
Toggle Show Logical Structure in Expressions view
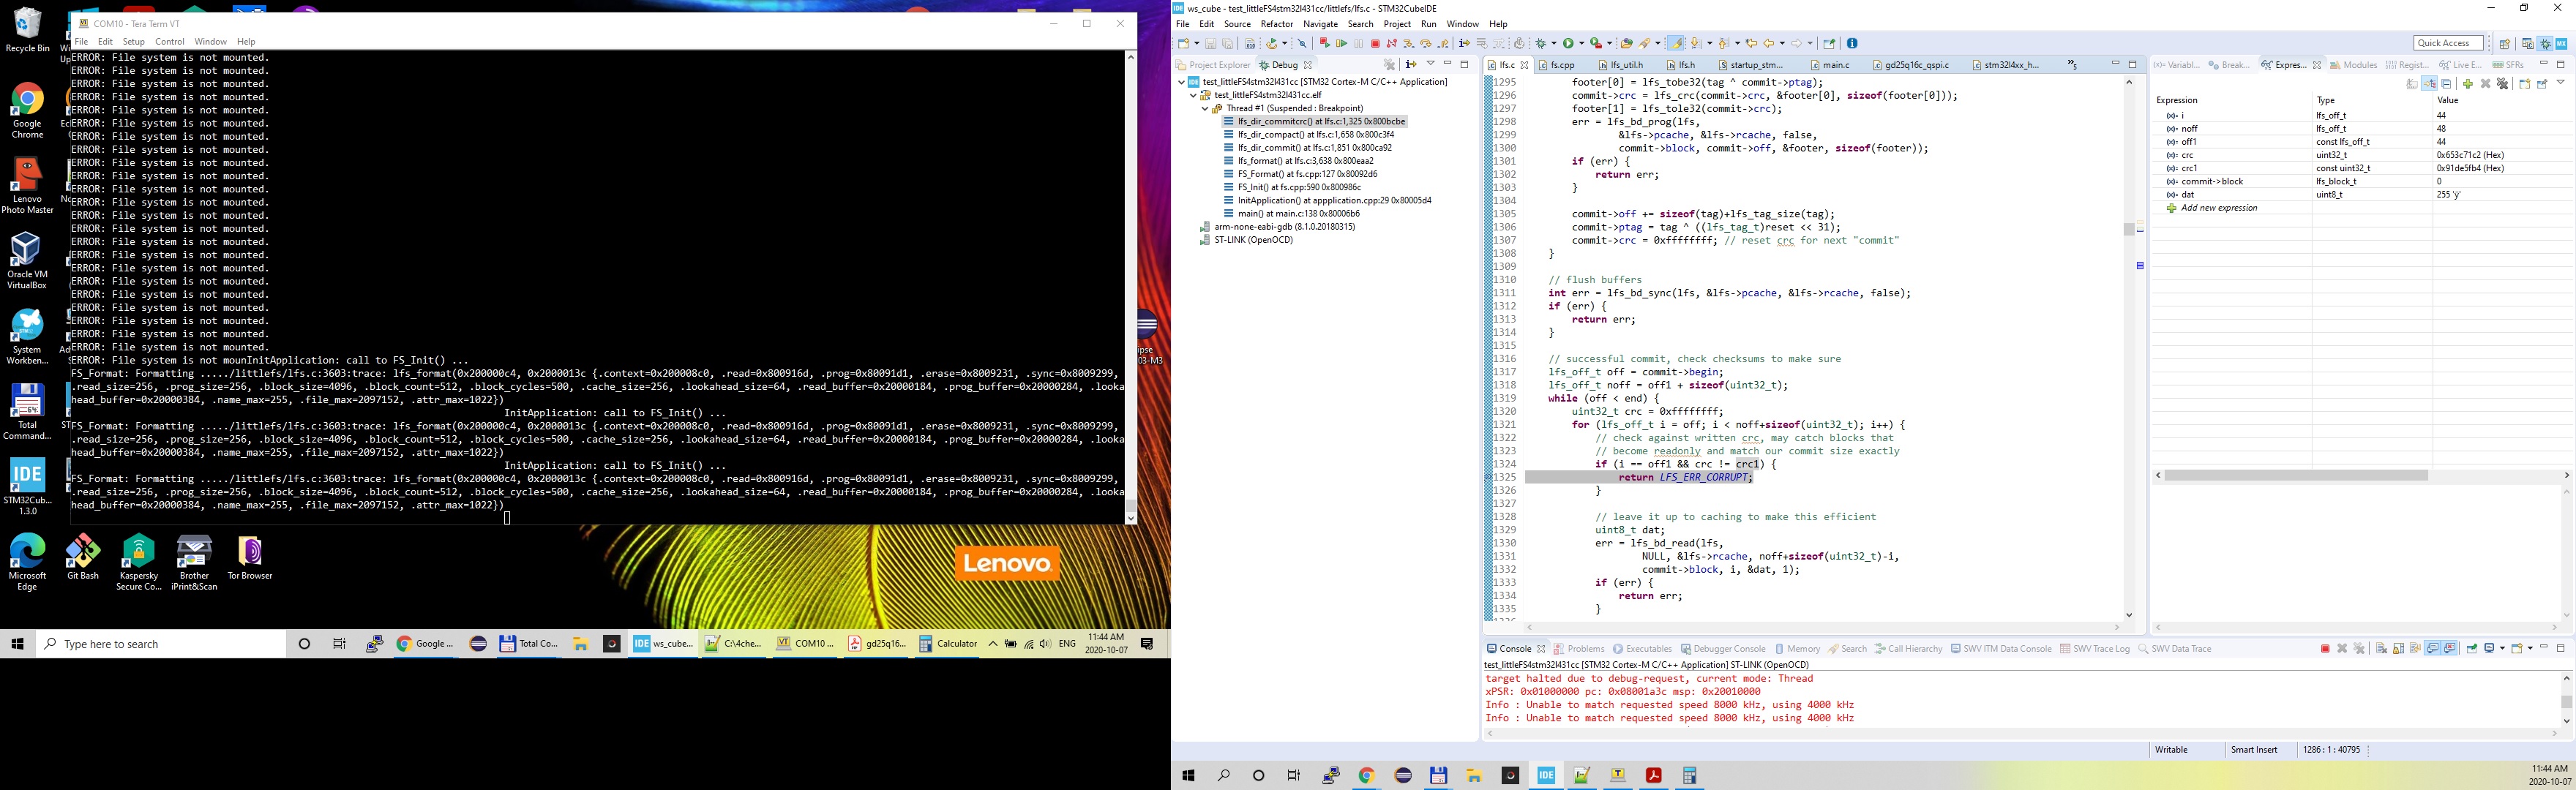[2431, 84]
